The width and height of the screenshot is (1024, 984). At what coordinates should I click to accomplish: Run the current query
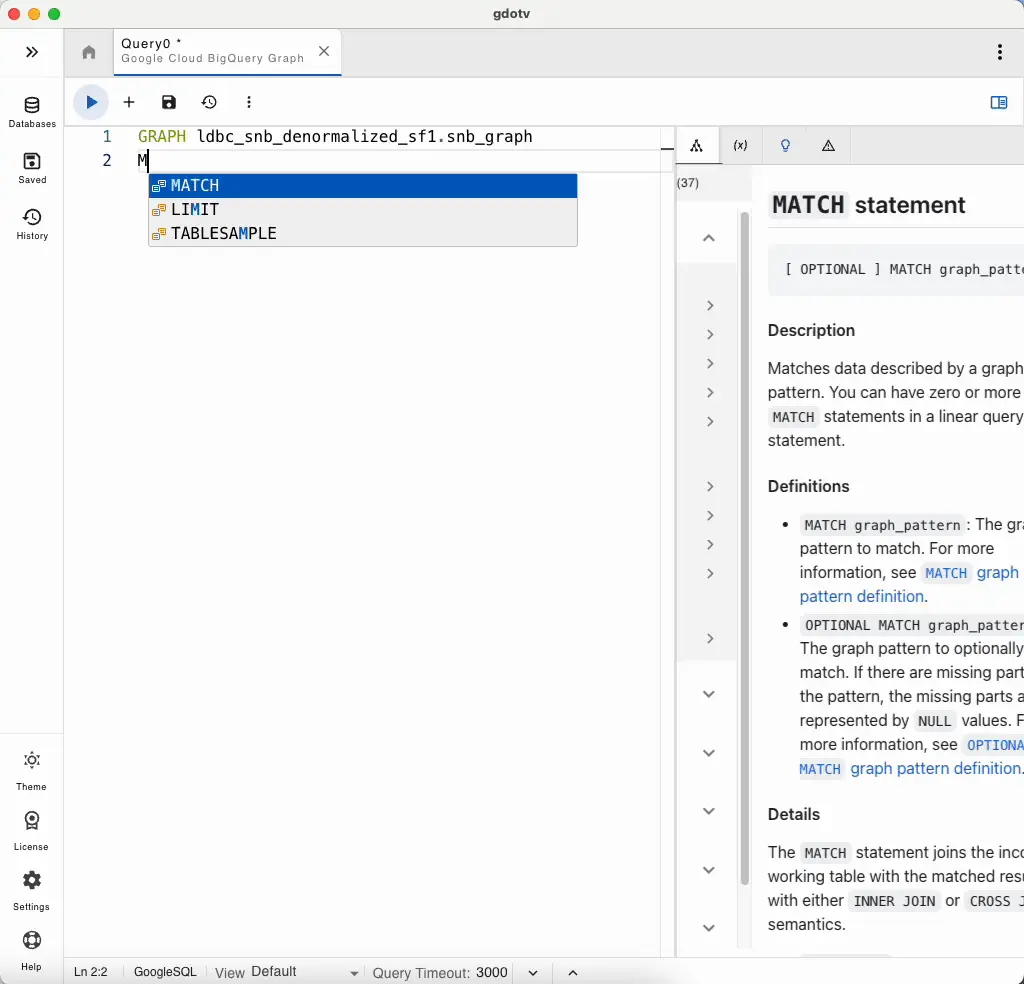pyautogui.click(x=91, y=102)
